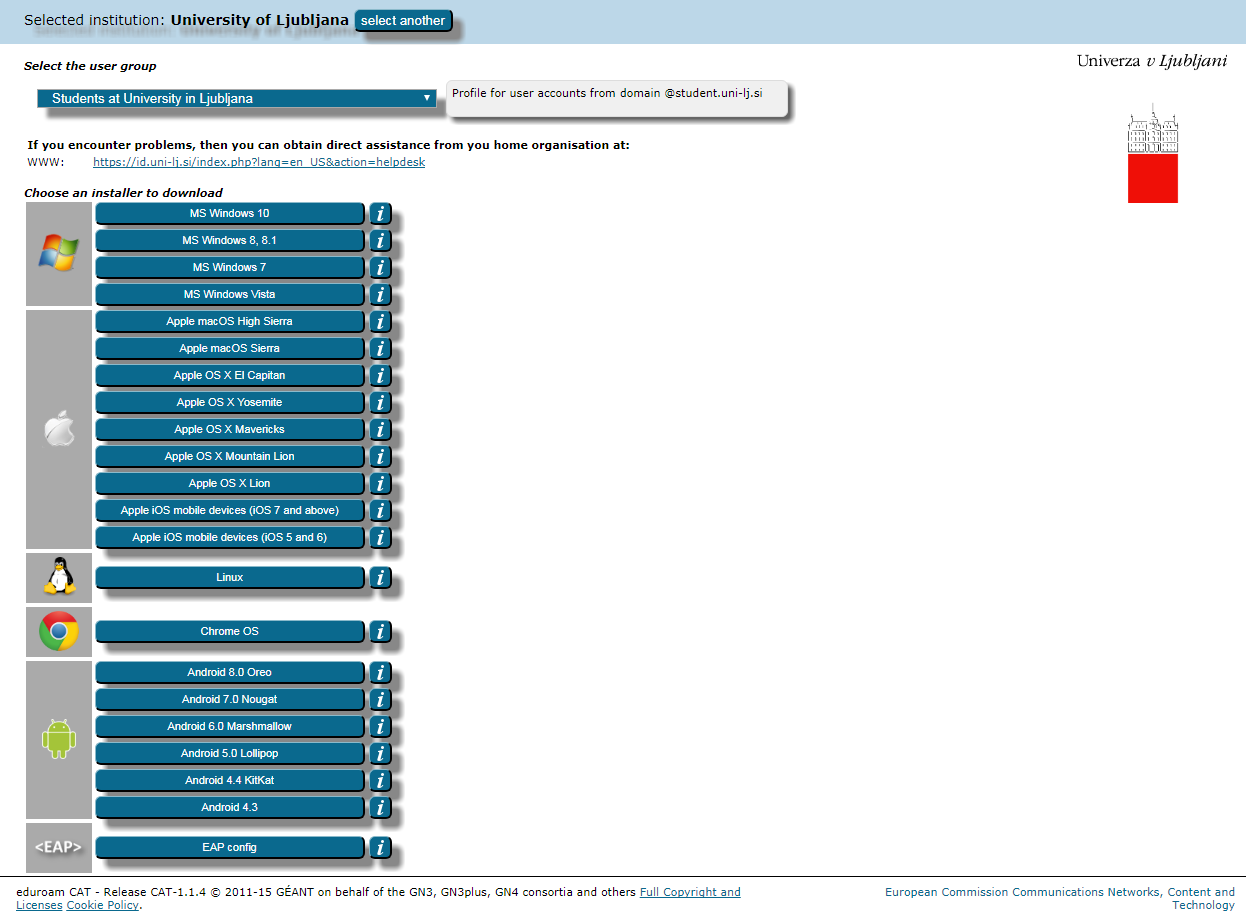Open info icon for Chrome OS
Image resolution: width=1246 pixels, height=918 pixels.
click(x=380, y=632)
